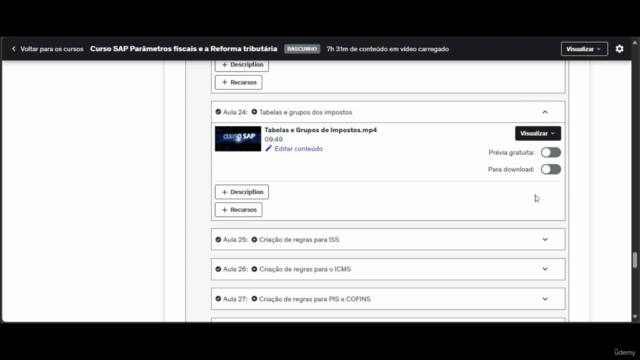Click the video type icon in Aula 26
640x360 pixels.
tap(254, 269)
